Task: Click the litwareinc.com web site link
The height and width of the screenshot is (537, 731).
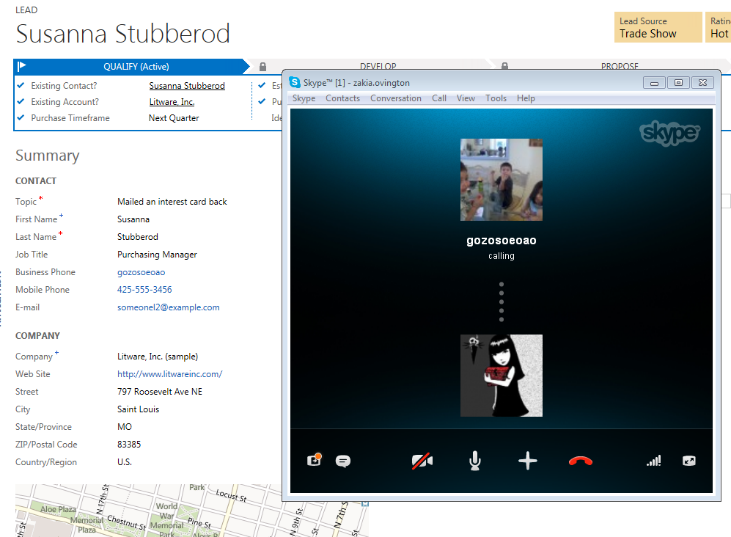Action: pos(169,374)
